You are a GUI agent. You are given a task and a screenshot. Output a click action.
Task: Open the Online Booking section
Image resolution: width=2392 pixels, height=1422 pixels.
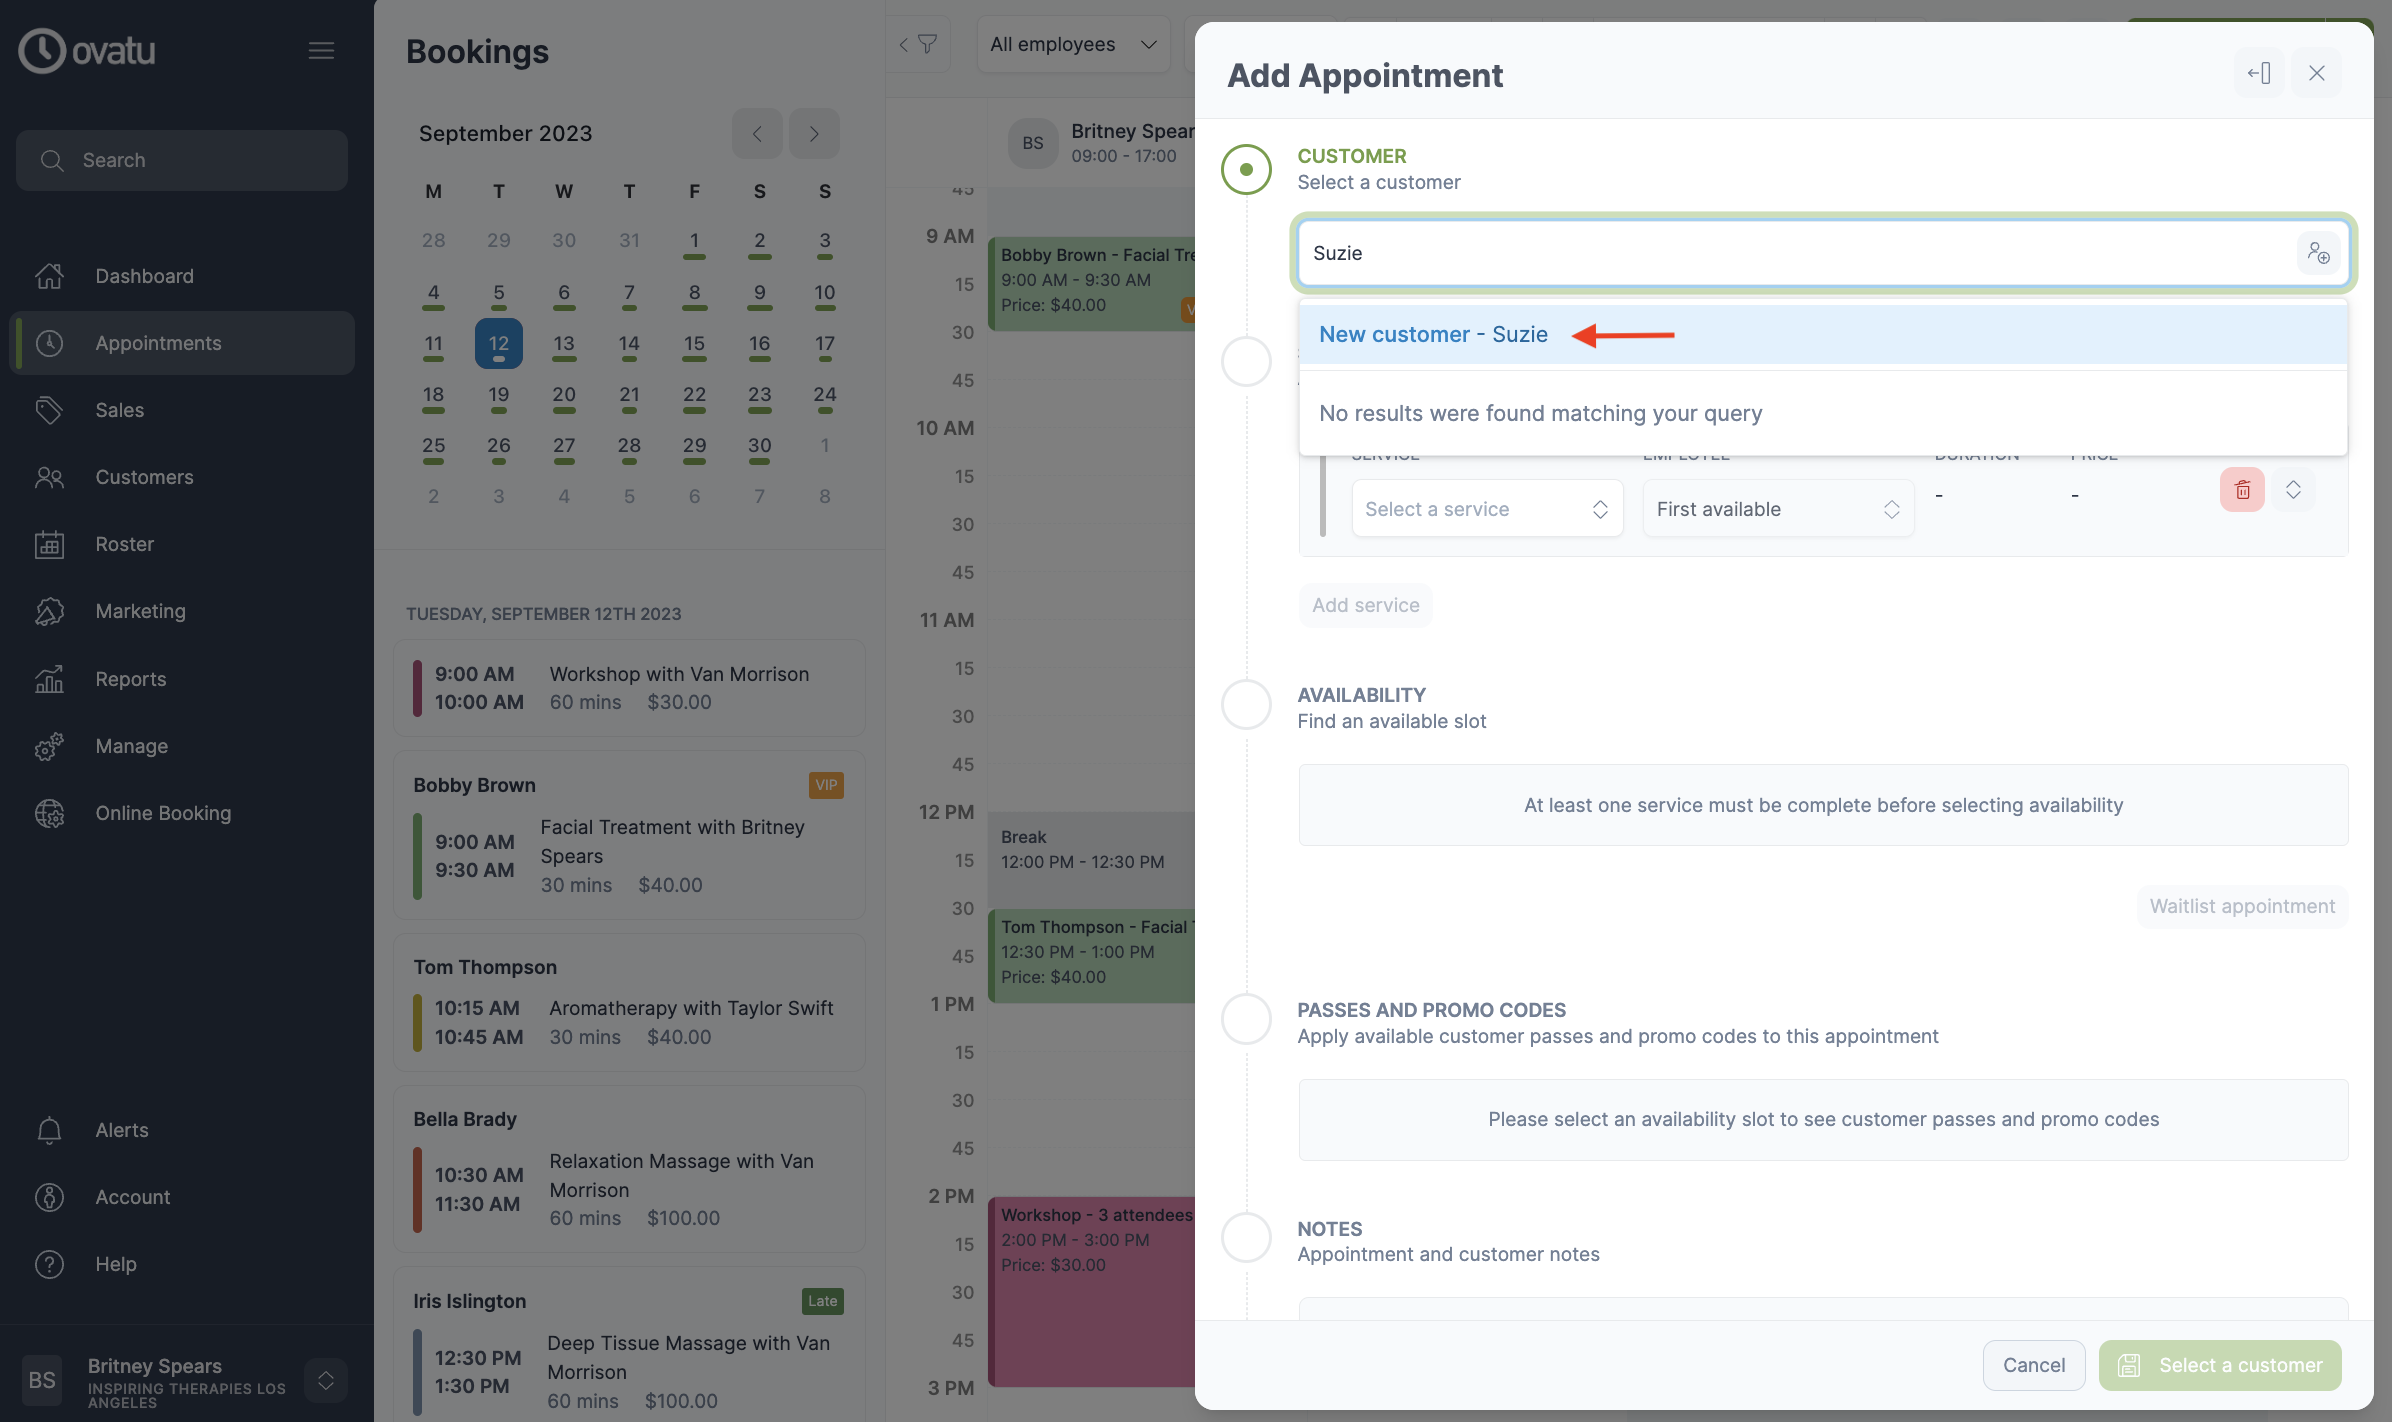coord(164,813)
